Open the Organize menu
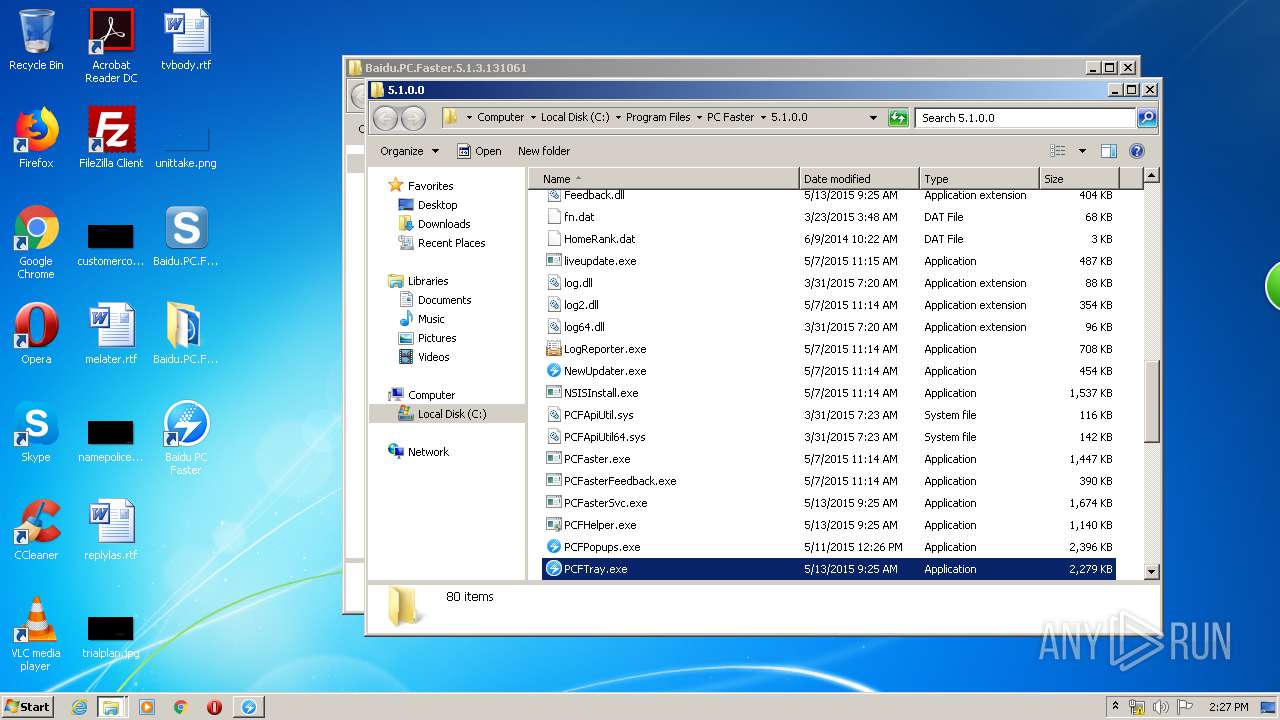1280x720 pixels. click(409, 151)
